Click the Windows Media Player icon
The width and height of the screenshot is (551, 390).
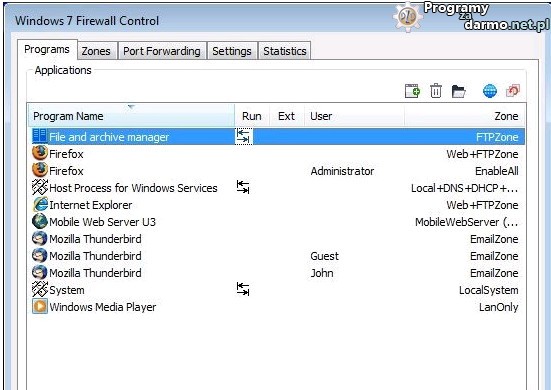40,306
